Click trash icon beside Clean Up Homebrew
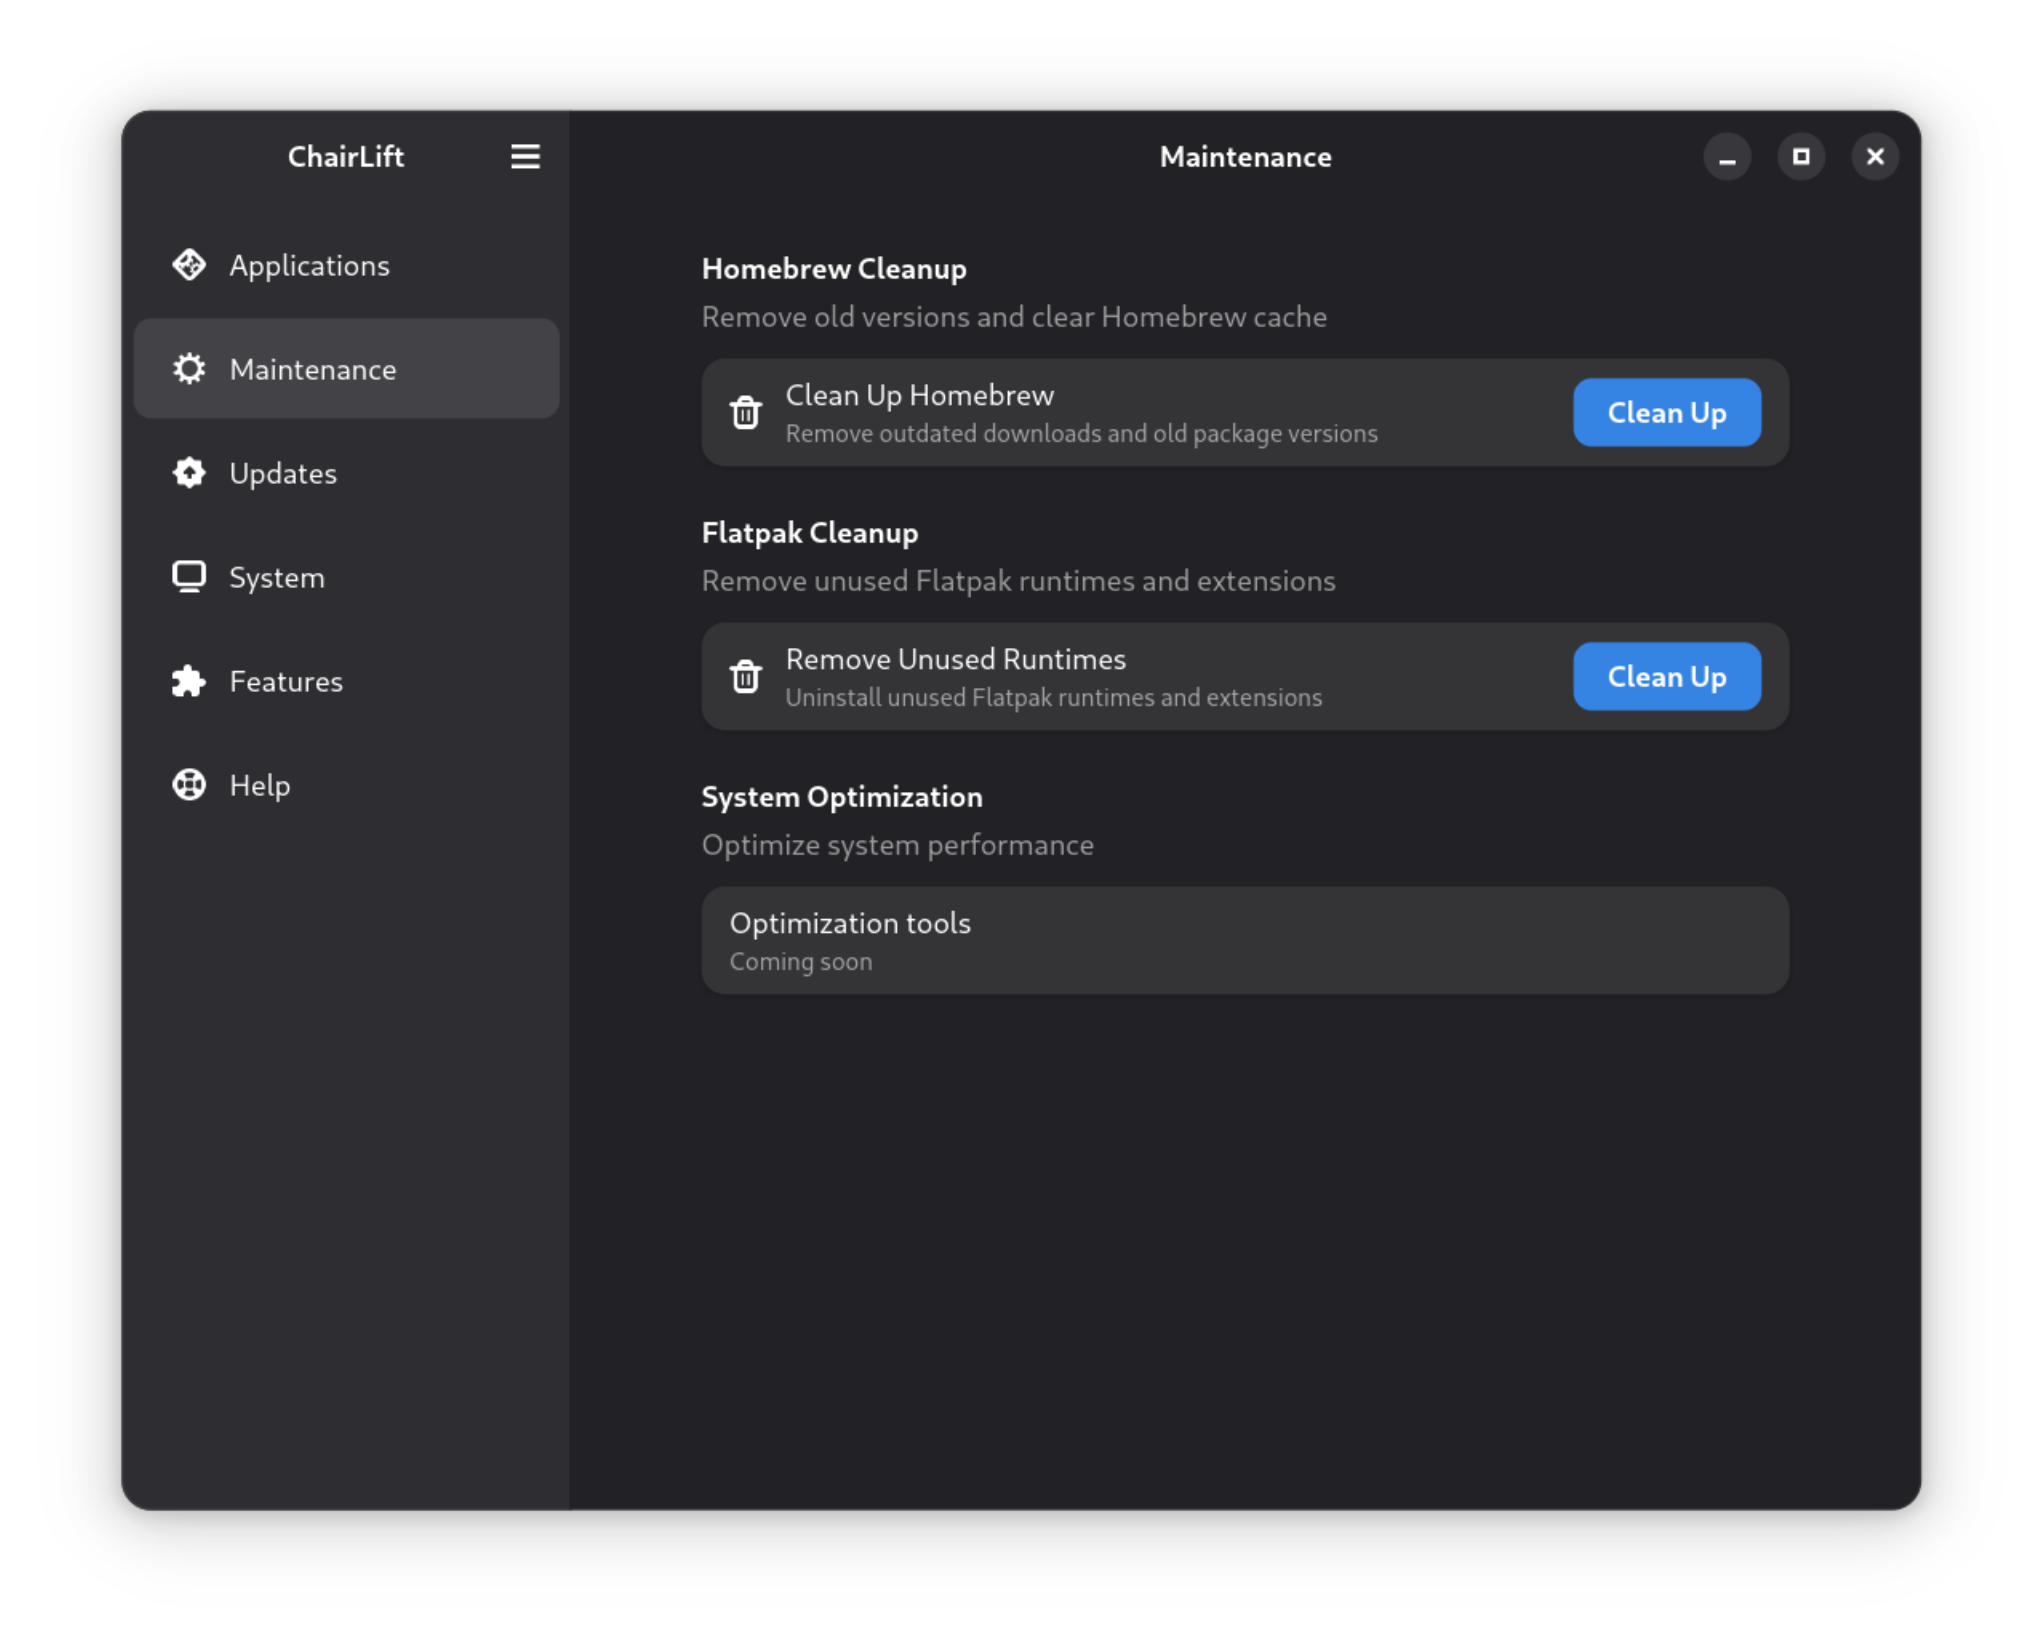 745,412
